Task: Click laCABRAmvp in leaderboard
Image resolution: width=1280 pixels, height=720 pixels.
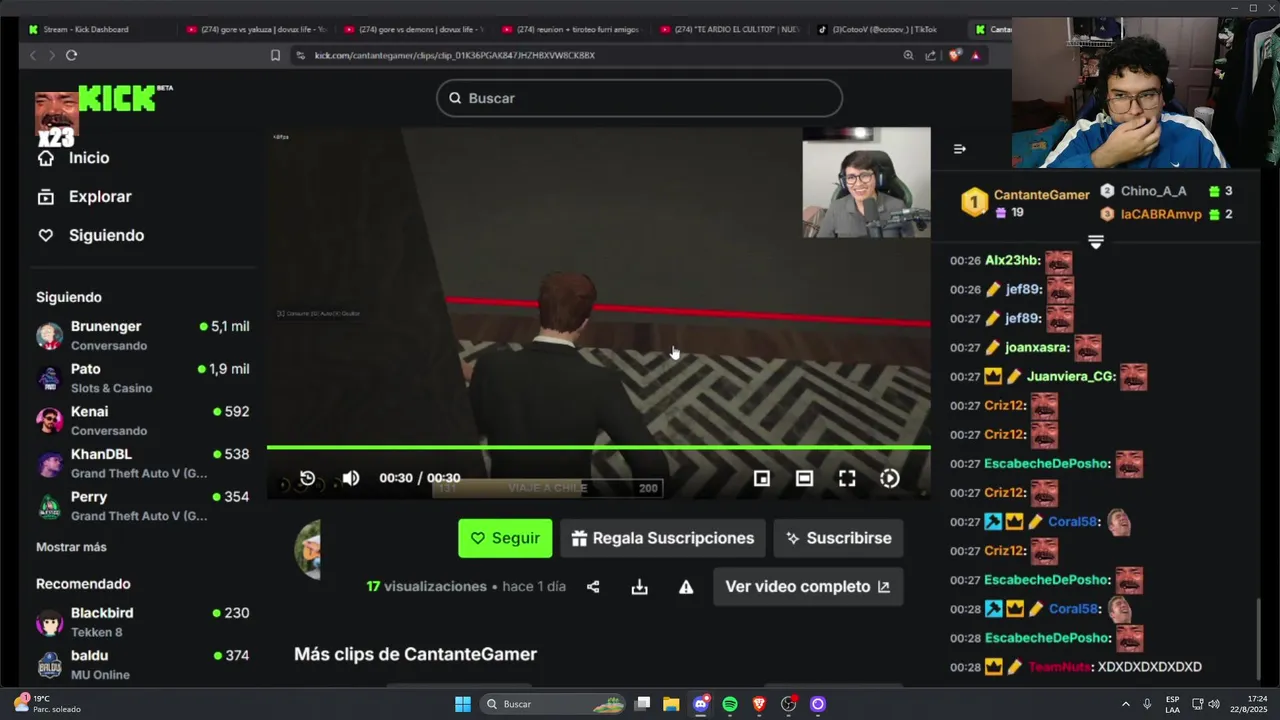Action: (x=1161, y=214)
